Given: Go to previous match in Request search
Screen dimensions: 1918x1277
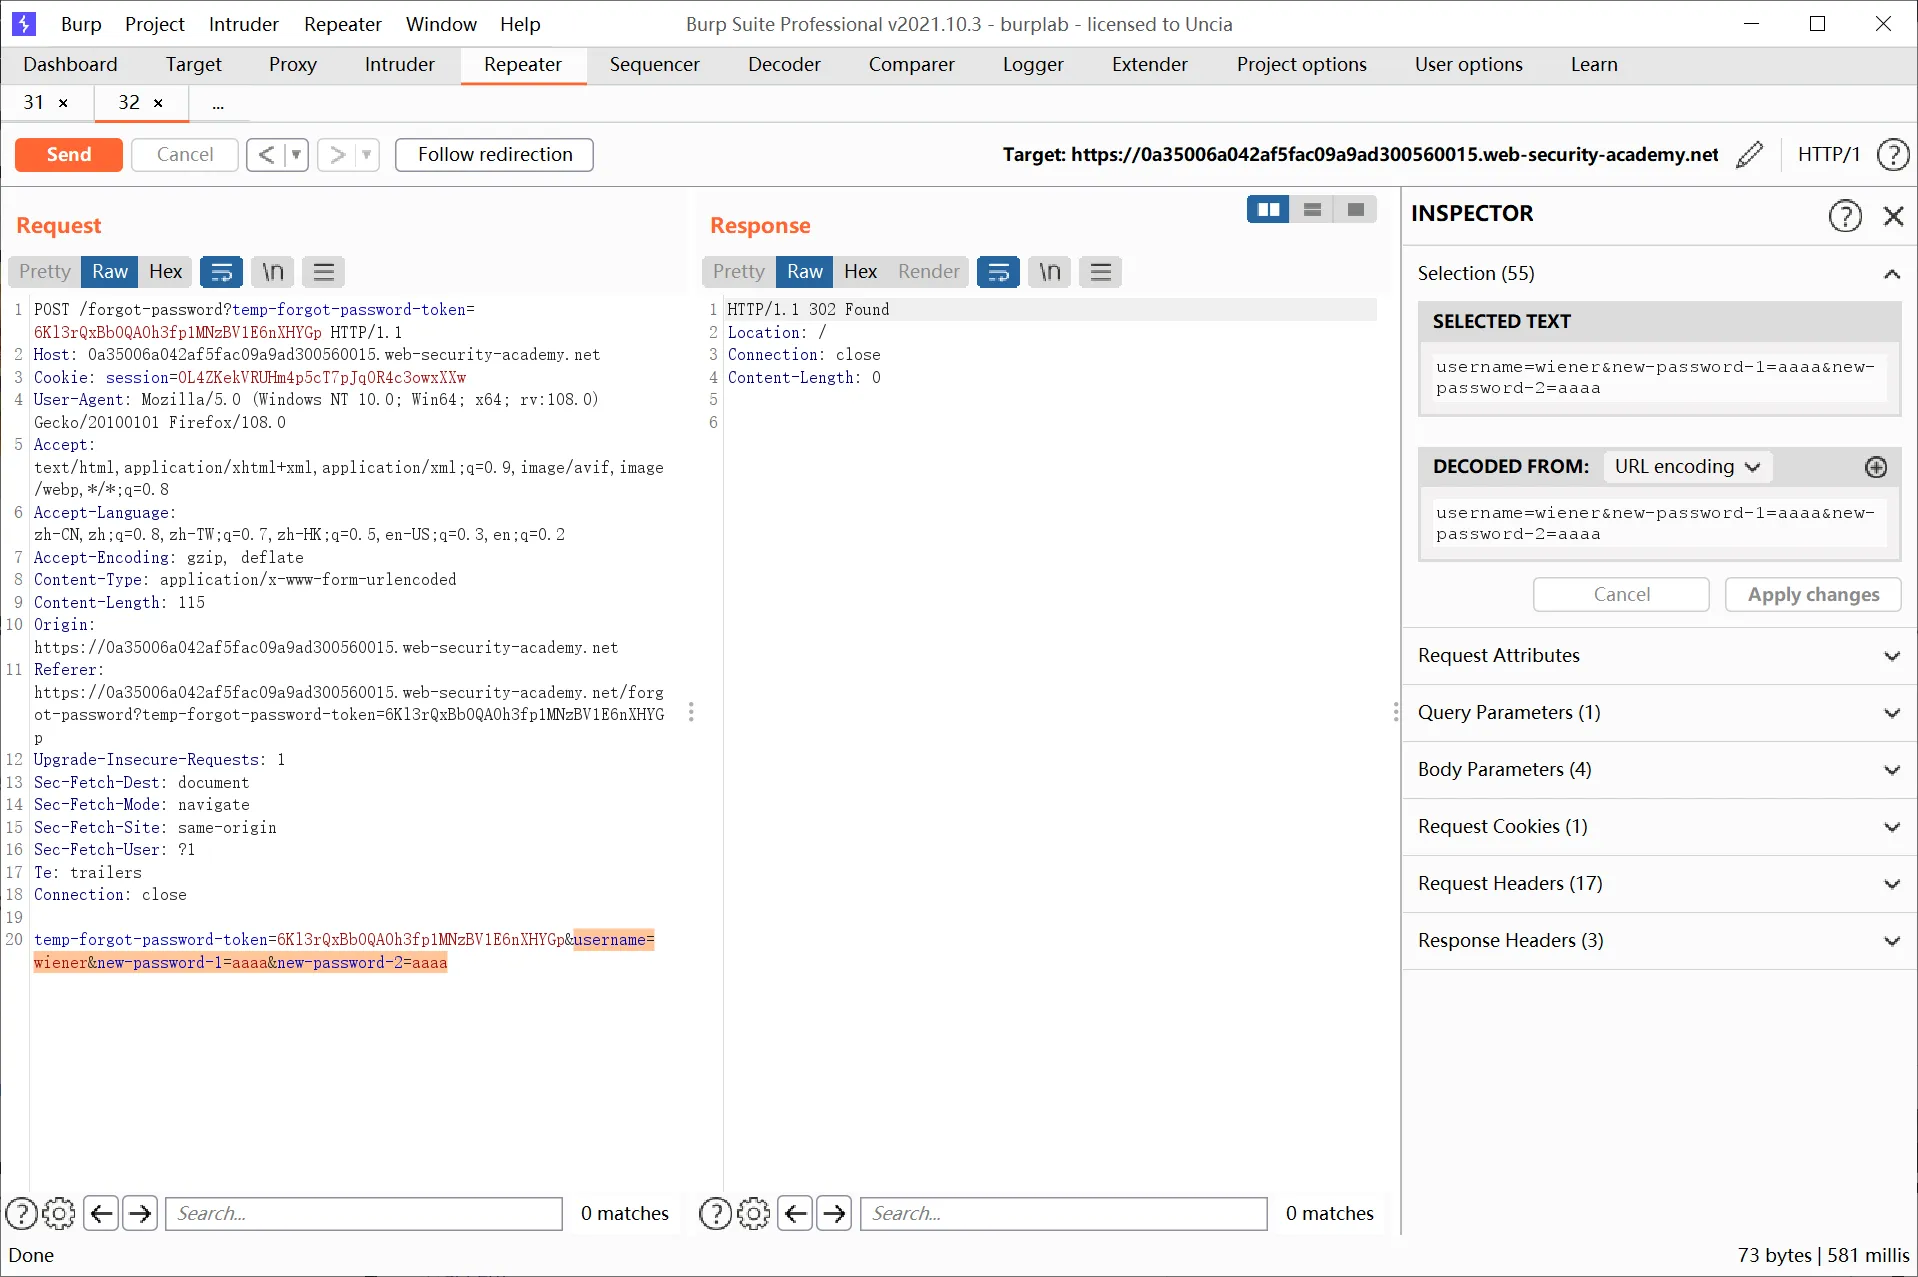Looking at the screenshot, I should [x=101, y=1214].
